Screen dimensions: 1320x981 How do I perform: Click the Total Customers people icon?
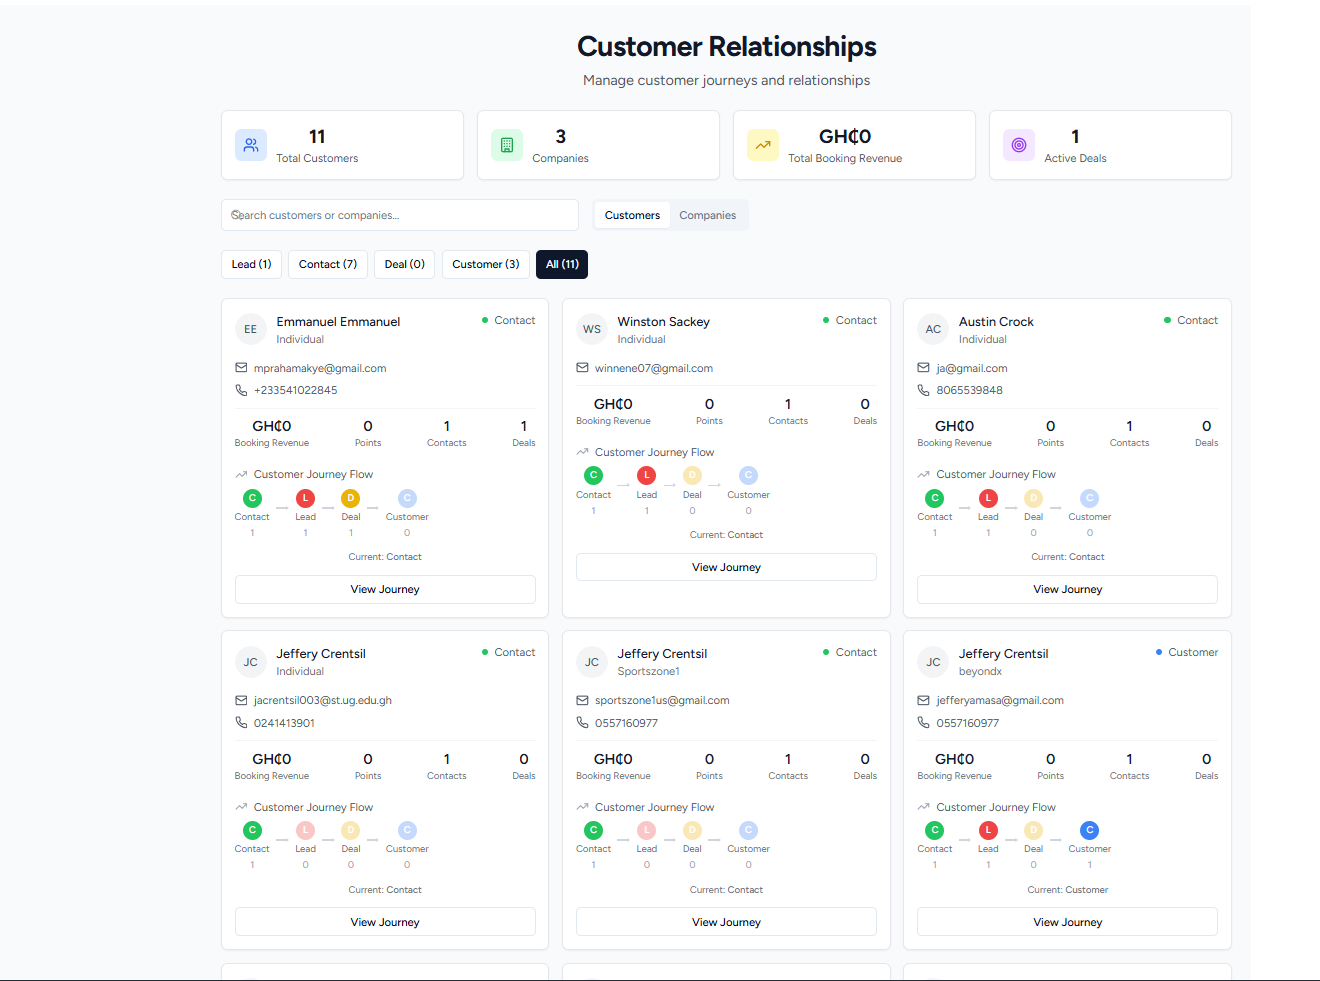coord(251,145)
